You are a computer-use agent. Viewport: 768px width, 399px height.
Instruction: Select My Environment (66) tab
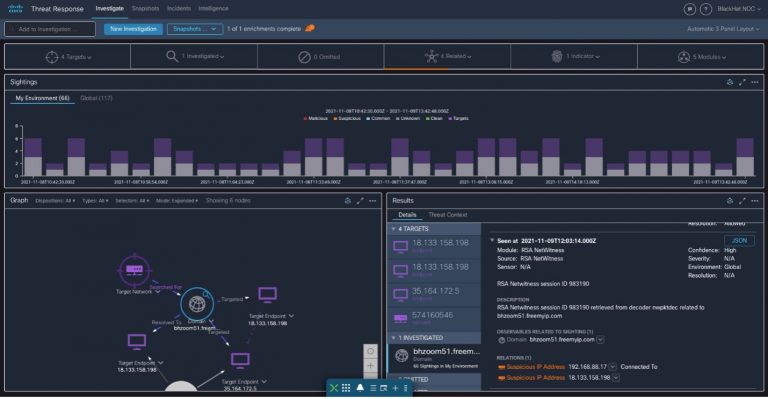click(x=42, y=98)
